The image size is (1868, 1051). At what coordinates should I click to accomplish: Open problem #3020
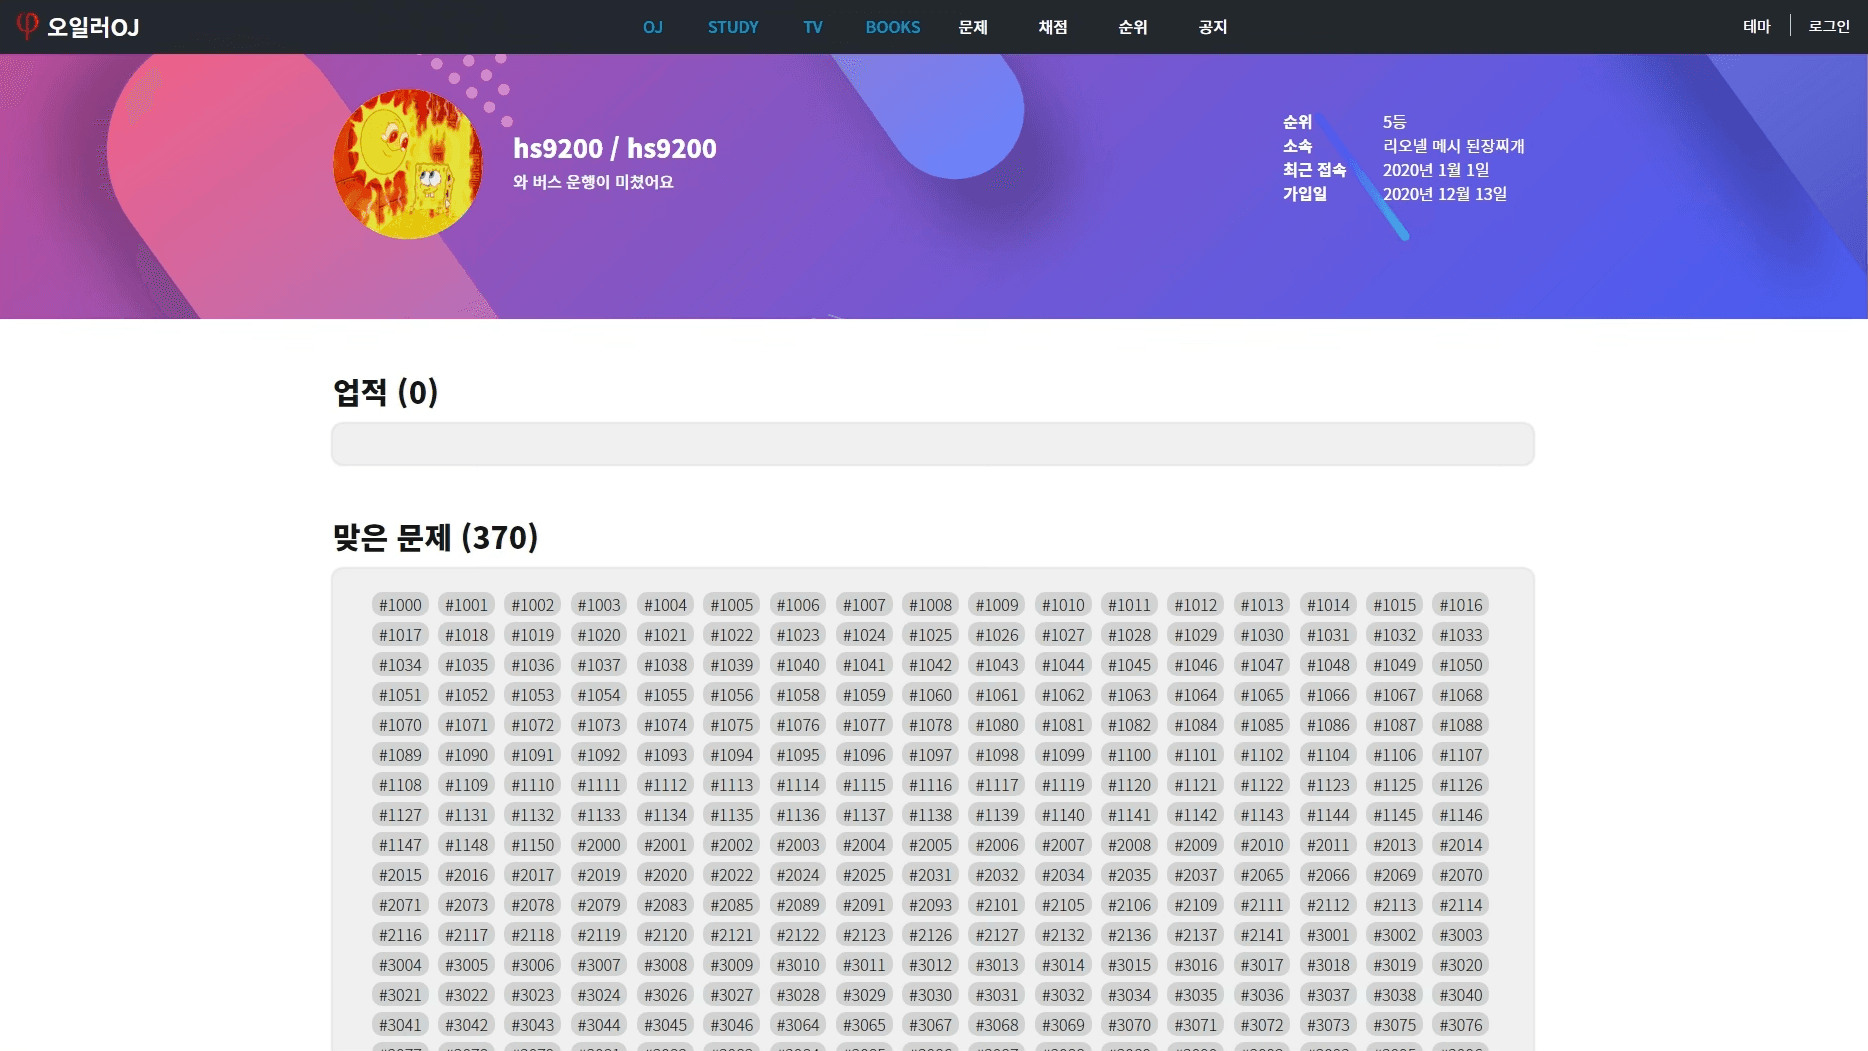click(x=1461, y=965)
